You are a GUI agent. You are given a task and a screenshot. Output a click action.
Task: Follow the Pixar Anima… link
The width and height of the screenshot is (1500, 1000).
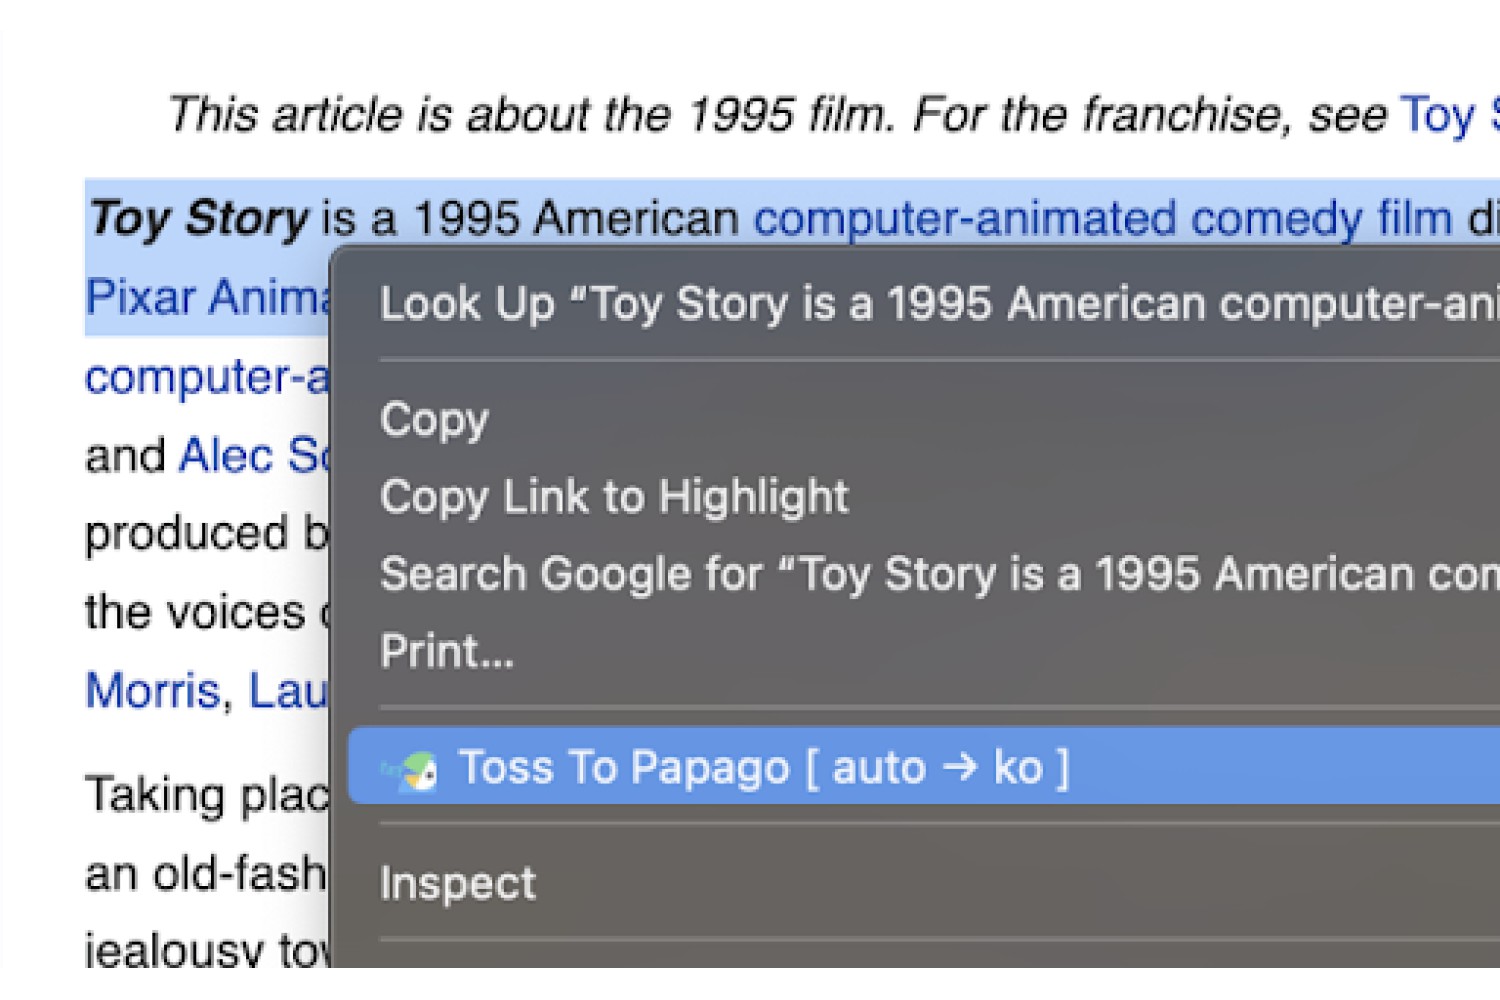click(208, 297)
